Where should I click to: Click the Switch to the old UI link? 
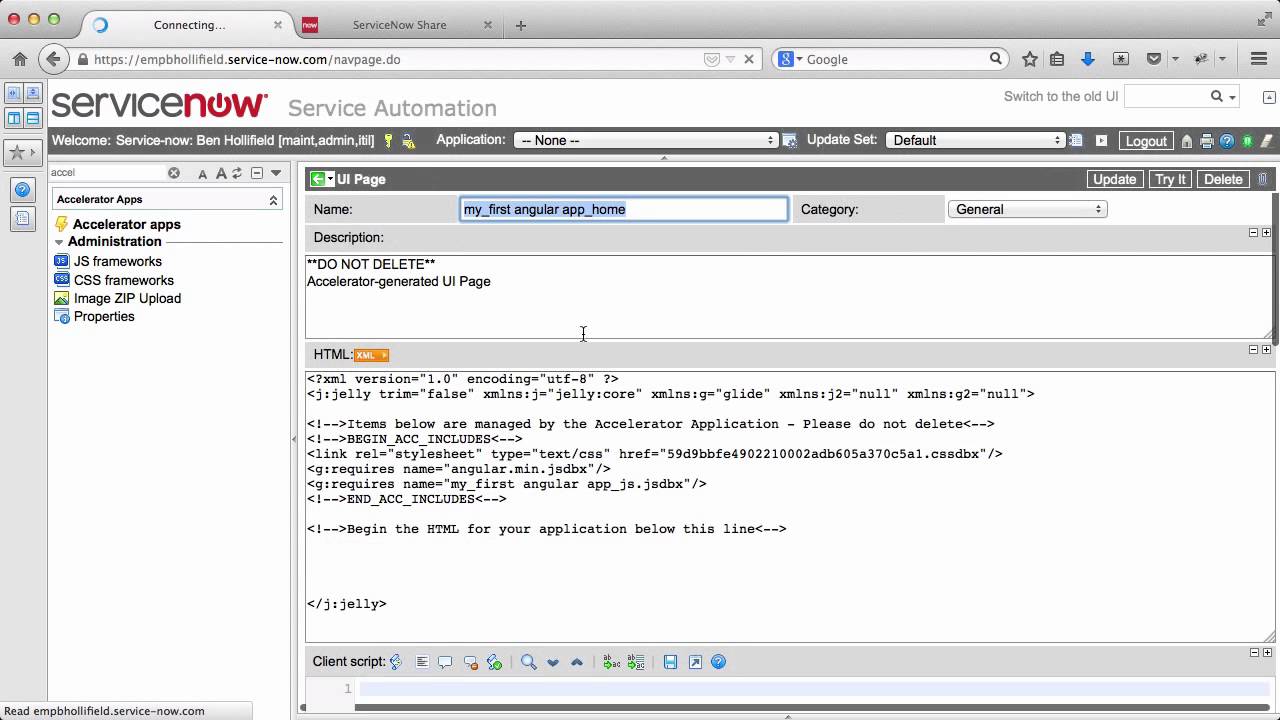[1061, 97]
